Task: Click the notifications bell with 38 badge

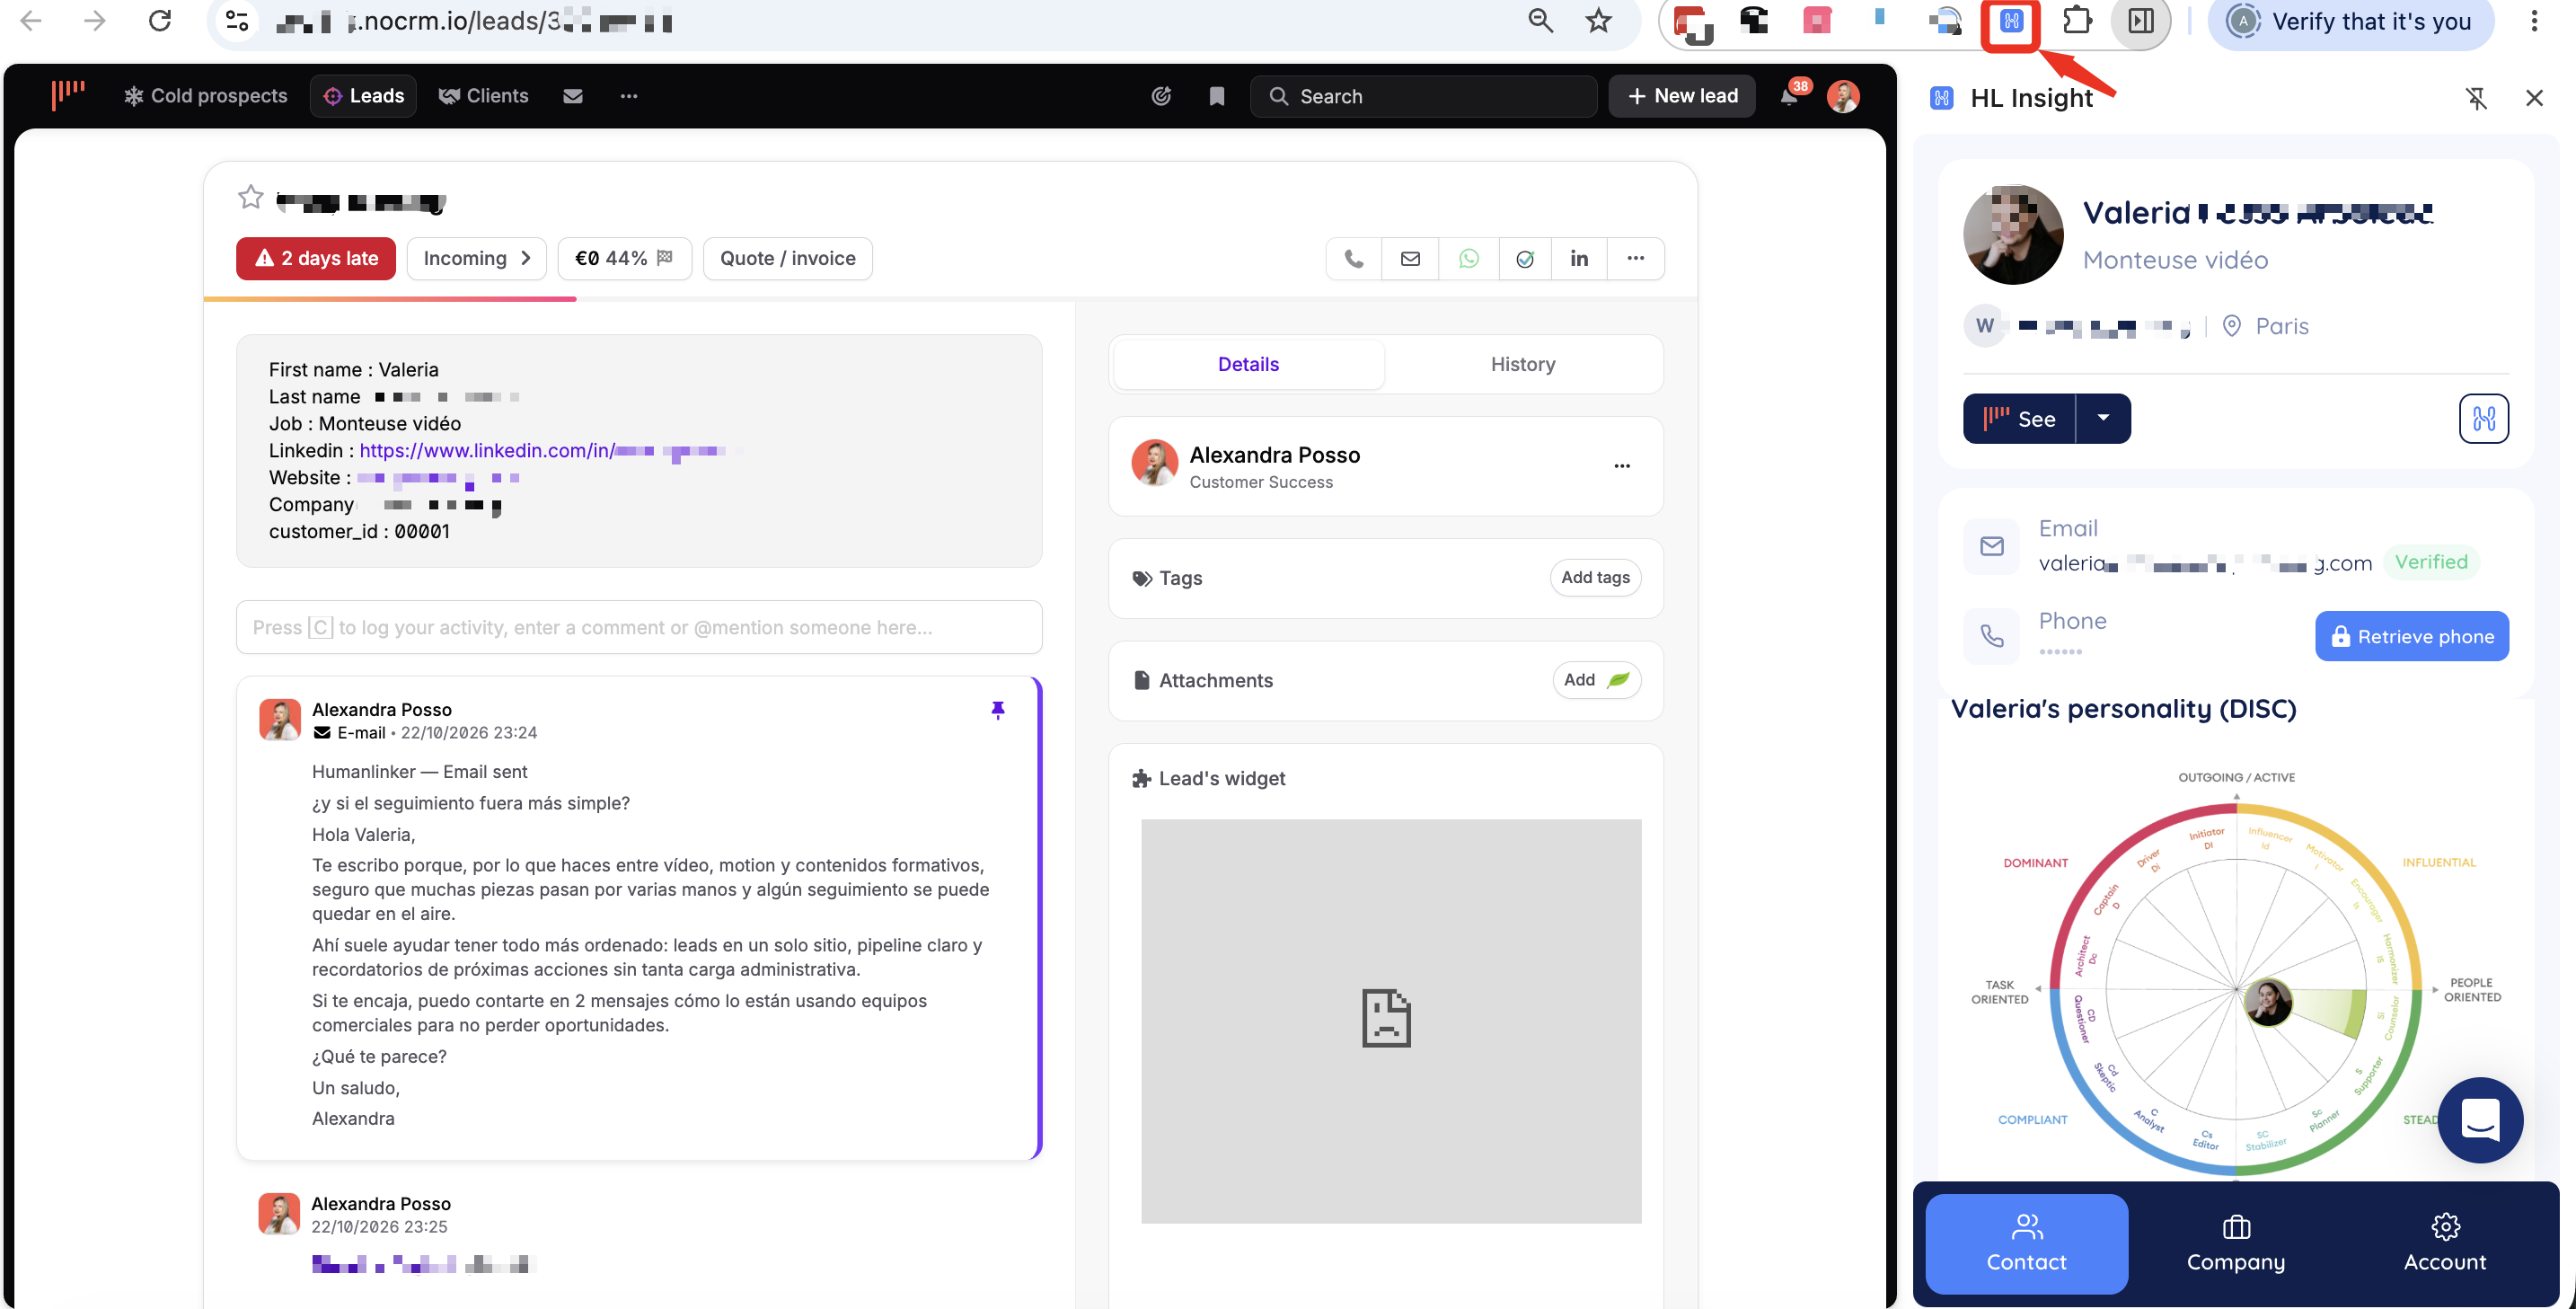Action: point(1789,96)
